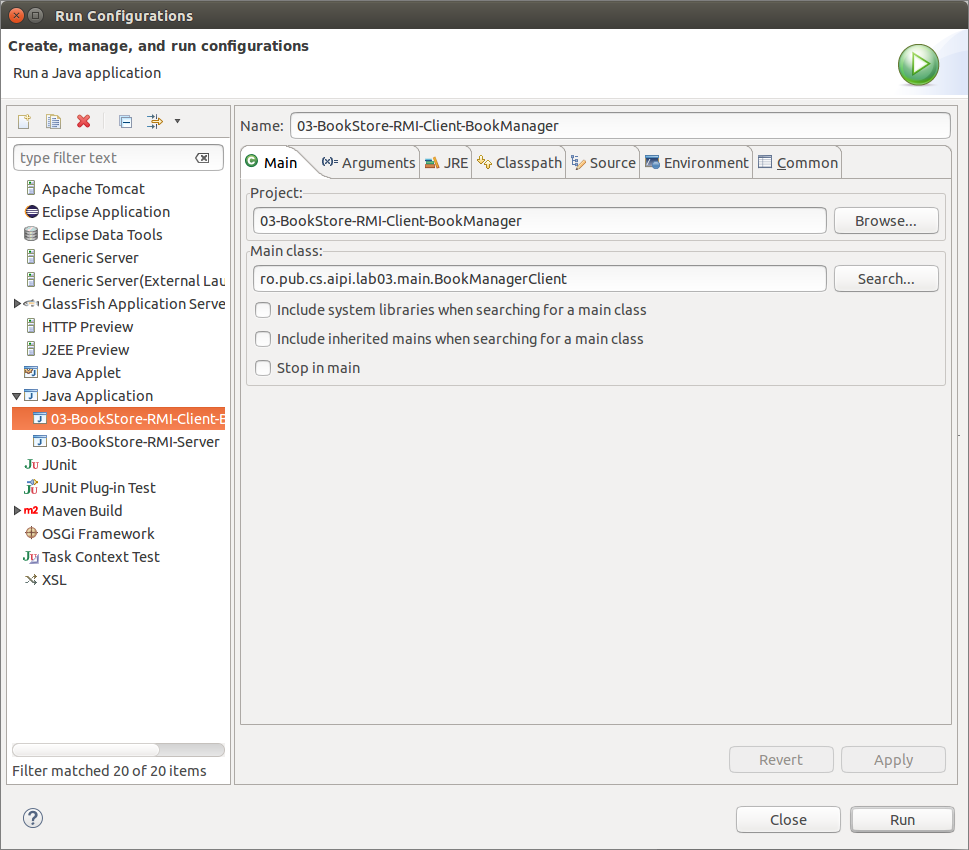Screen dimensions: 969x850
Task: Select 03-BookStore-RMI-Client configuration in tree
Action: click(119, 419)
